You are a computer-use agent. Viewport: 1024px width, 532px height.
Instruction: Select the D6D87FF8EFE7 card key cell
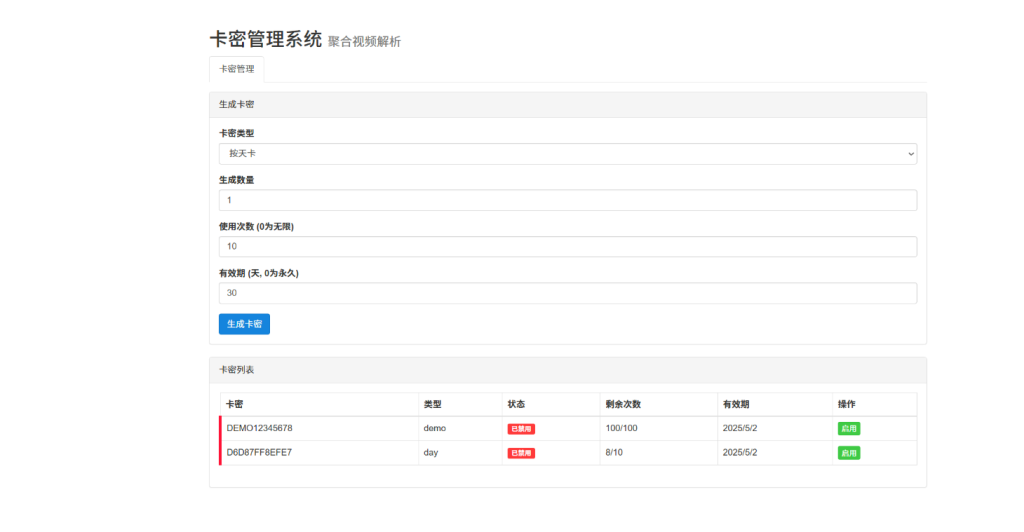coord(260,453)
